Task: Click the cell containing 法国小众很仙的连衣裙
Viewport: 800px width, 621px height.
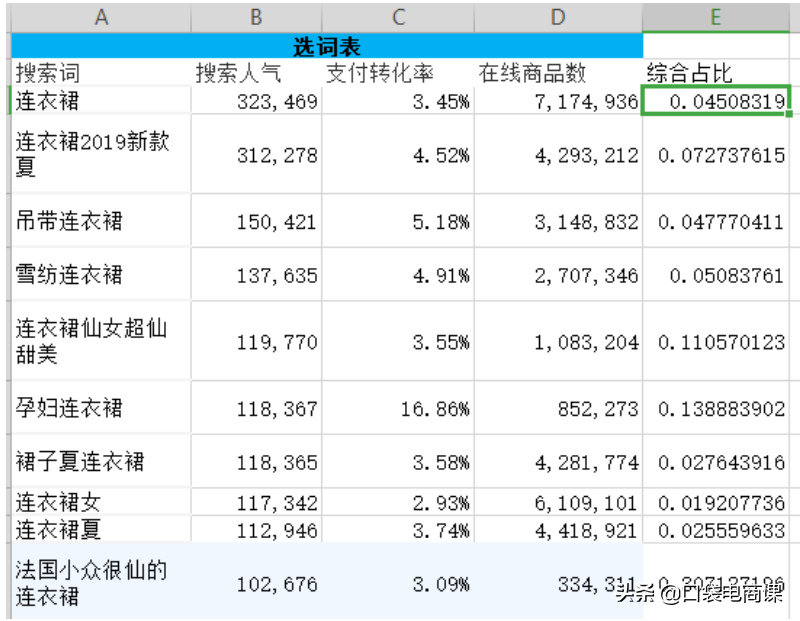Action: pos(100,584)
